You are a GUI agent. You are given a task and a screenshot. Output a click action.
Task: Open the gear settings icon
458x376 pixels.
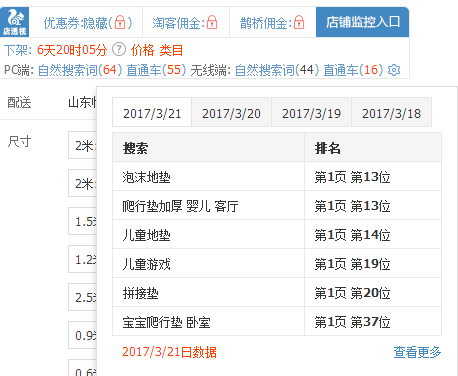pos(394,70)
